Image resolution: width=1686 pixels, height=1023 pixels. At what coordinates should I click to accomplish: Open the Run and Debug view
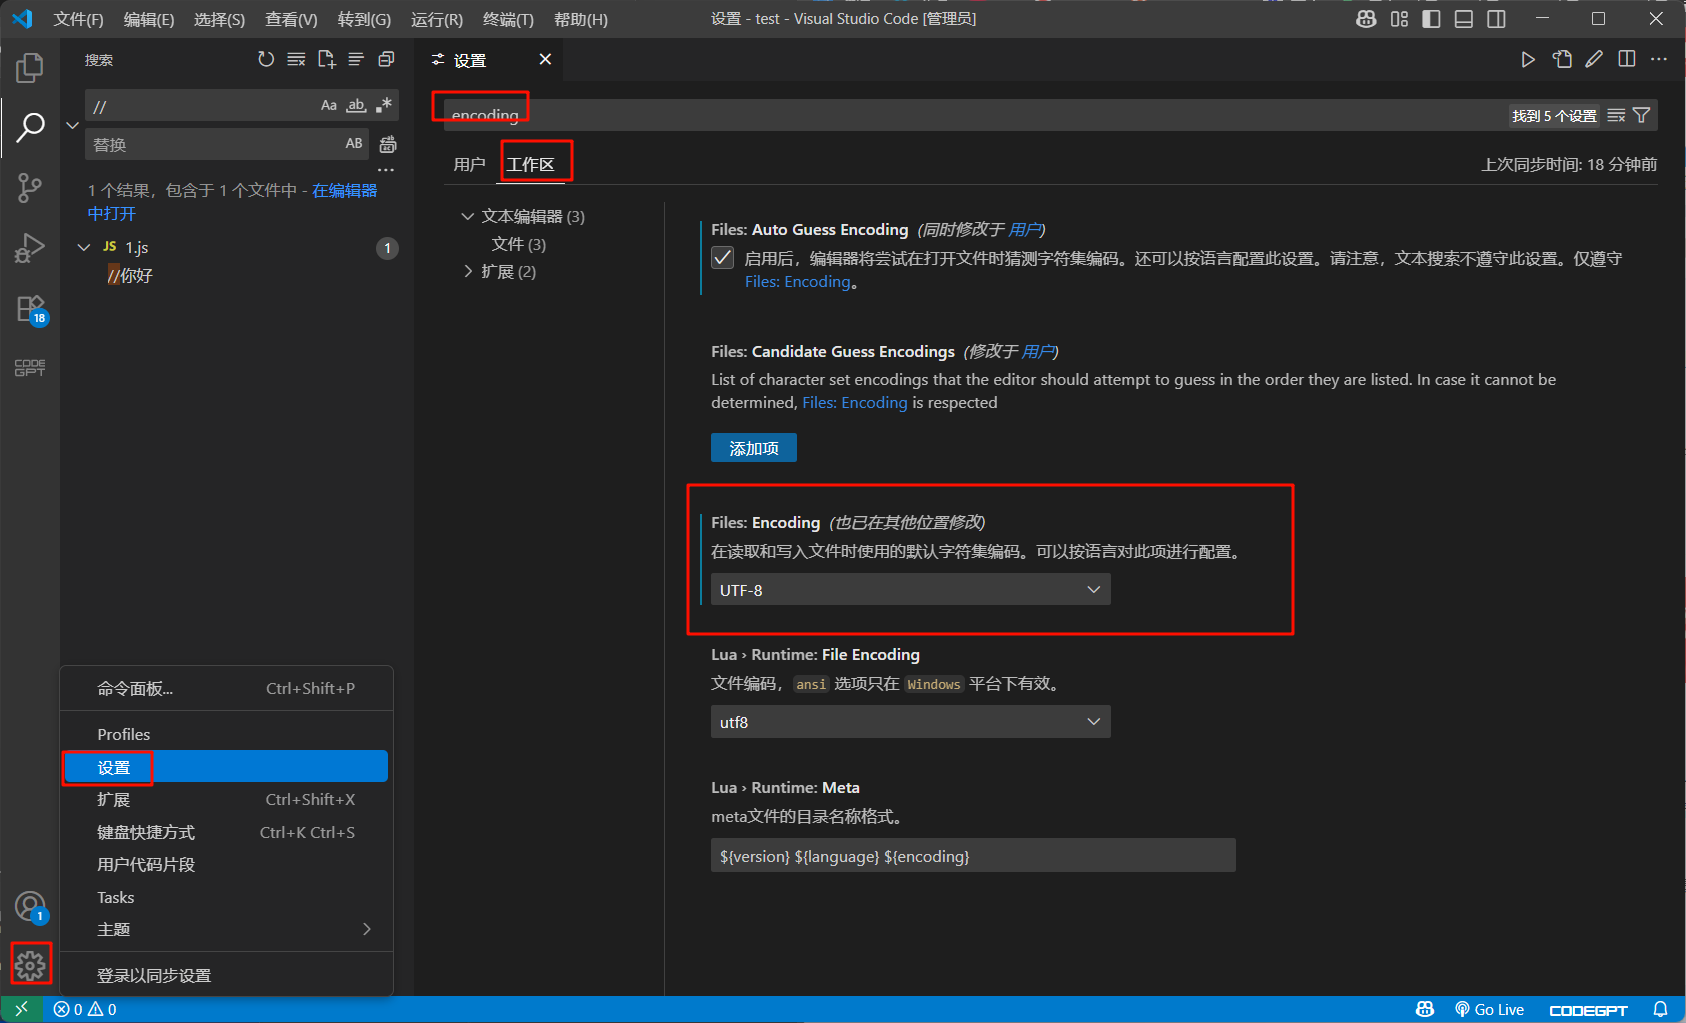(x=30, y=248)
